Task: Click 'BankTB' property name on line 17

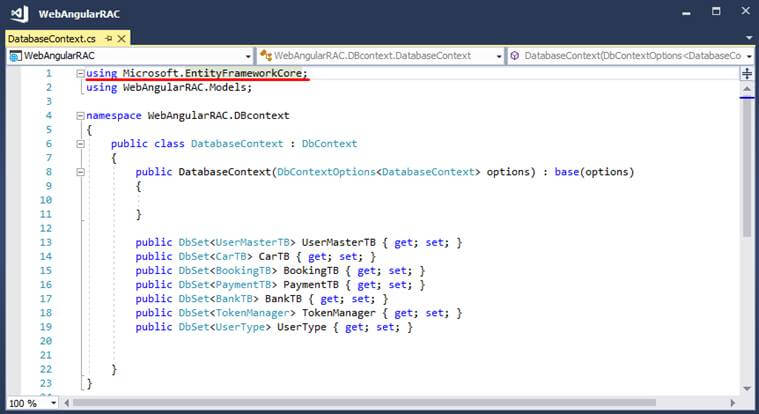Action: coord(283,299)
